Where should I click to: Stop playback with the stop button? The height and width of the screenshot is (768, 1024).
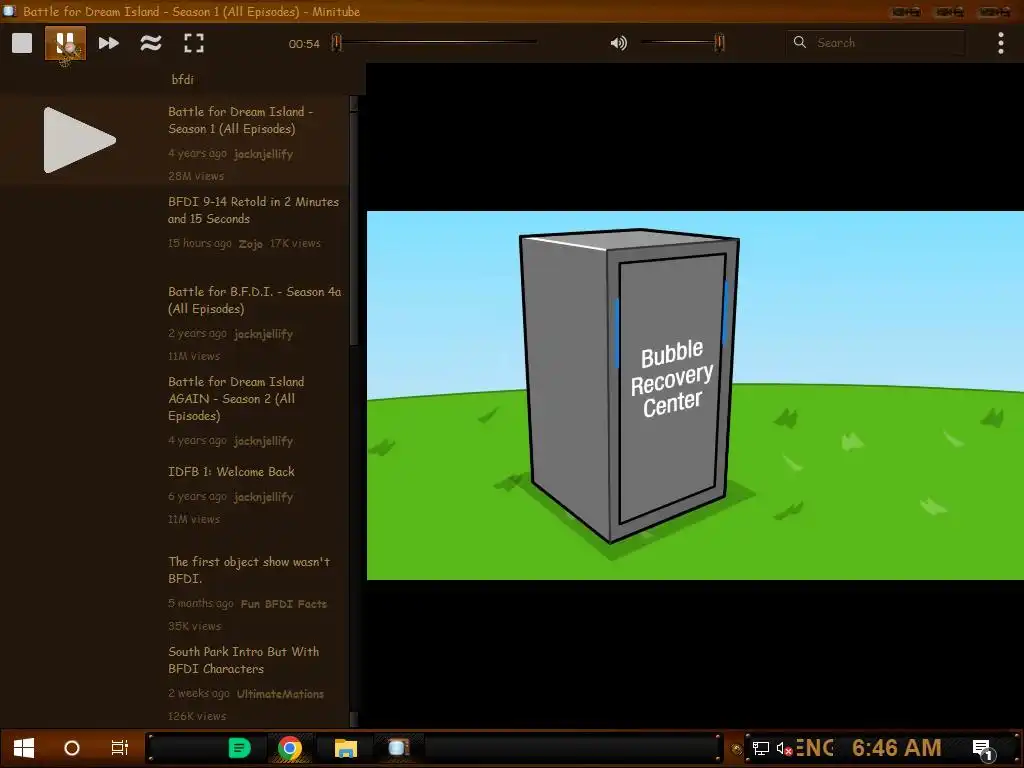pyautogui.click(x=22, y=43)
